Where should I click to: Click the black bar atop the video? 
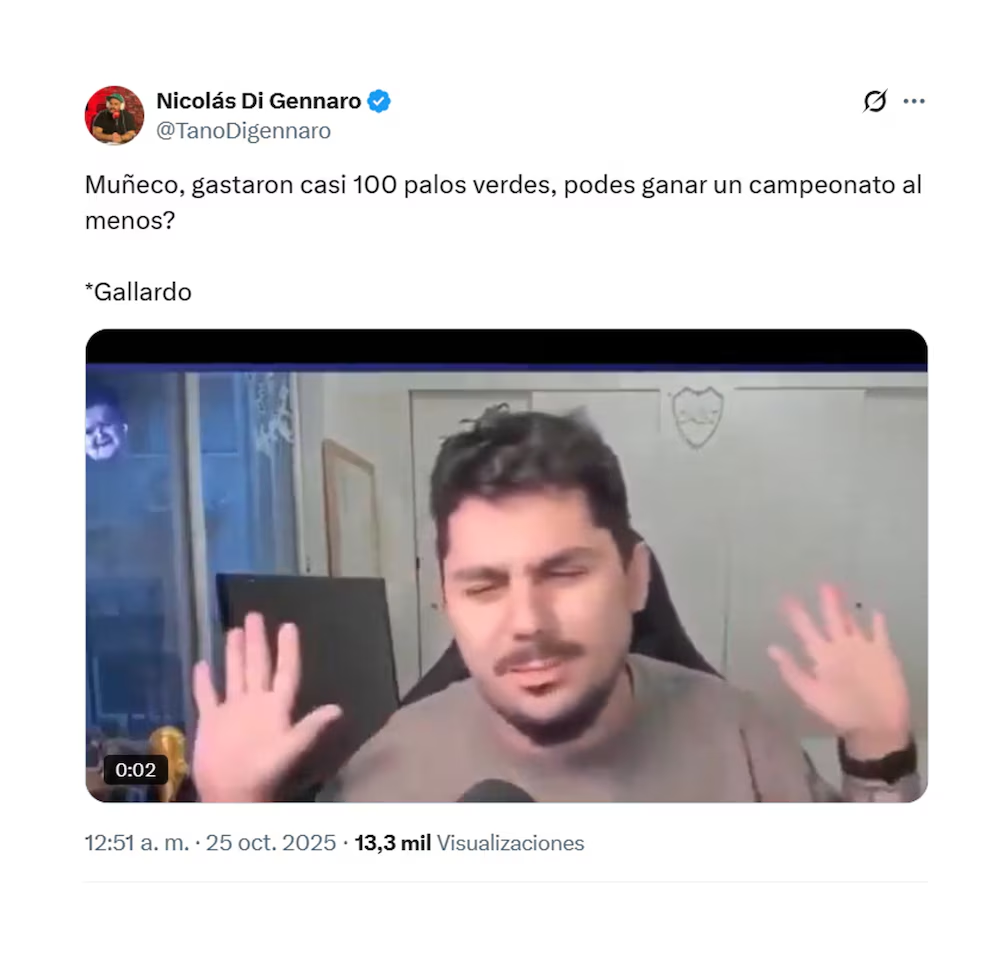click(x=506, y=346)
